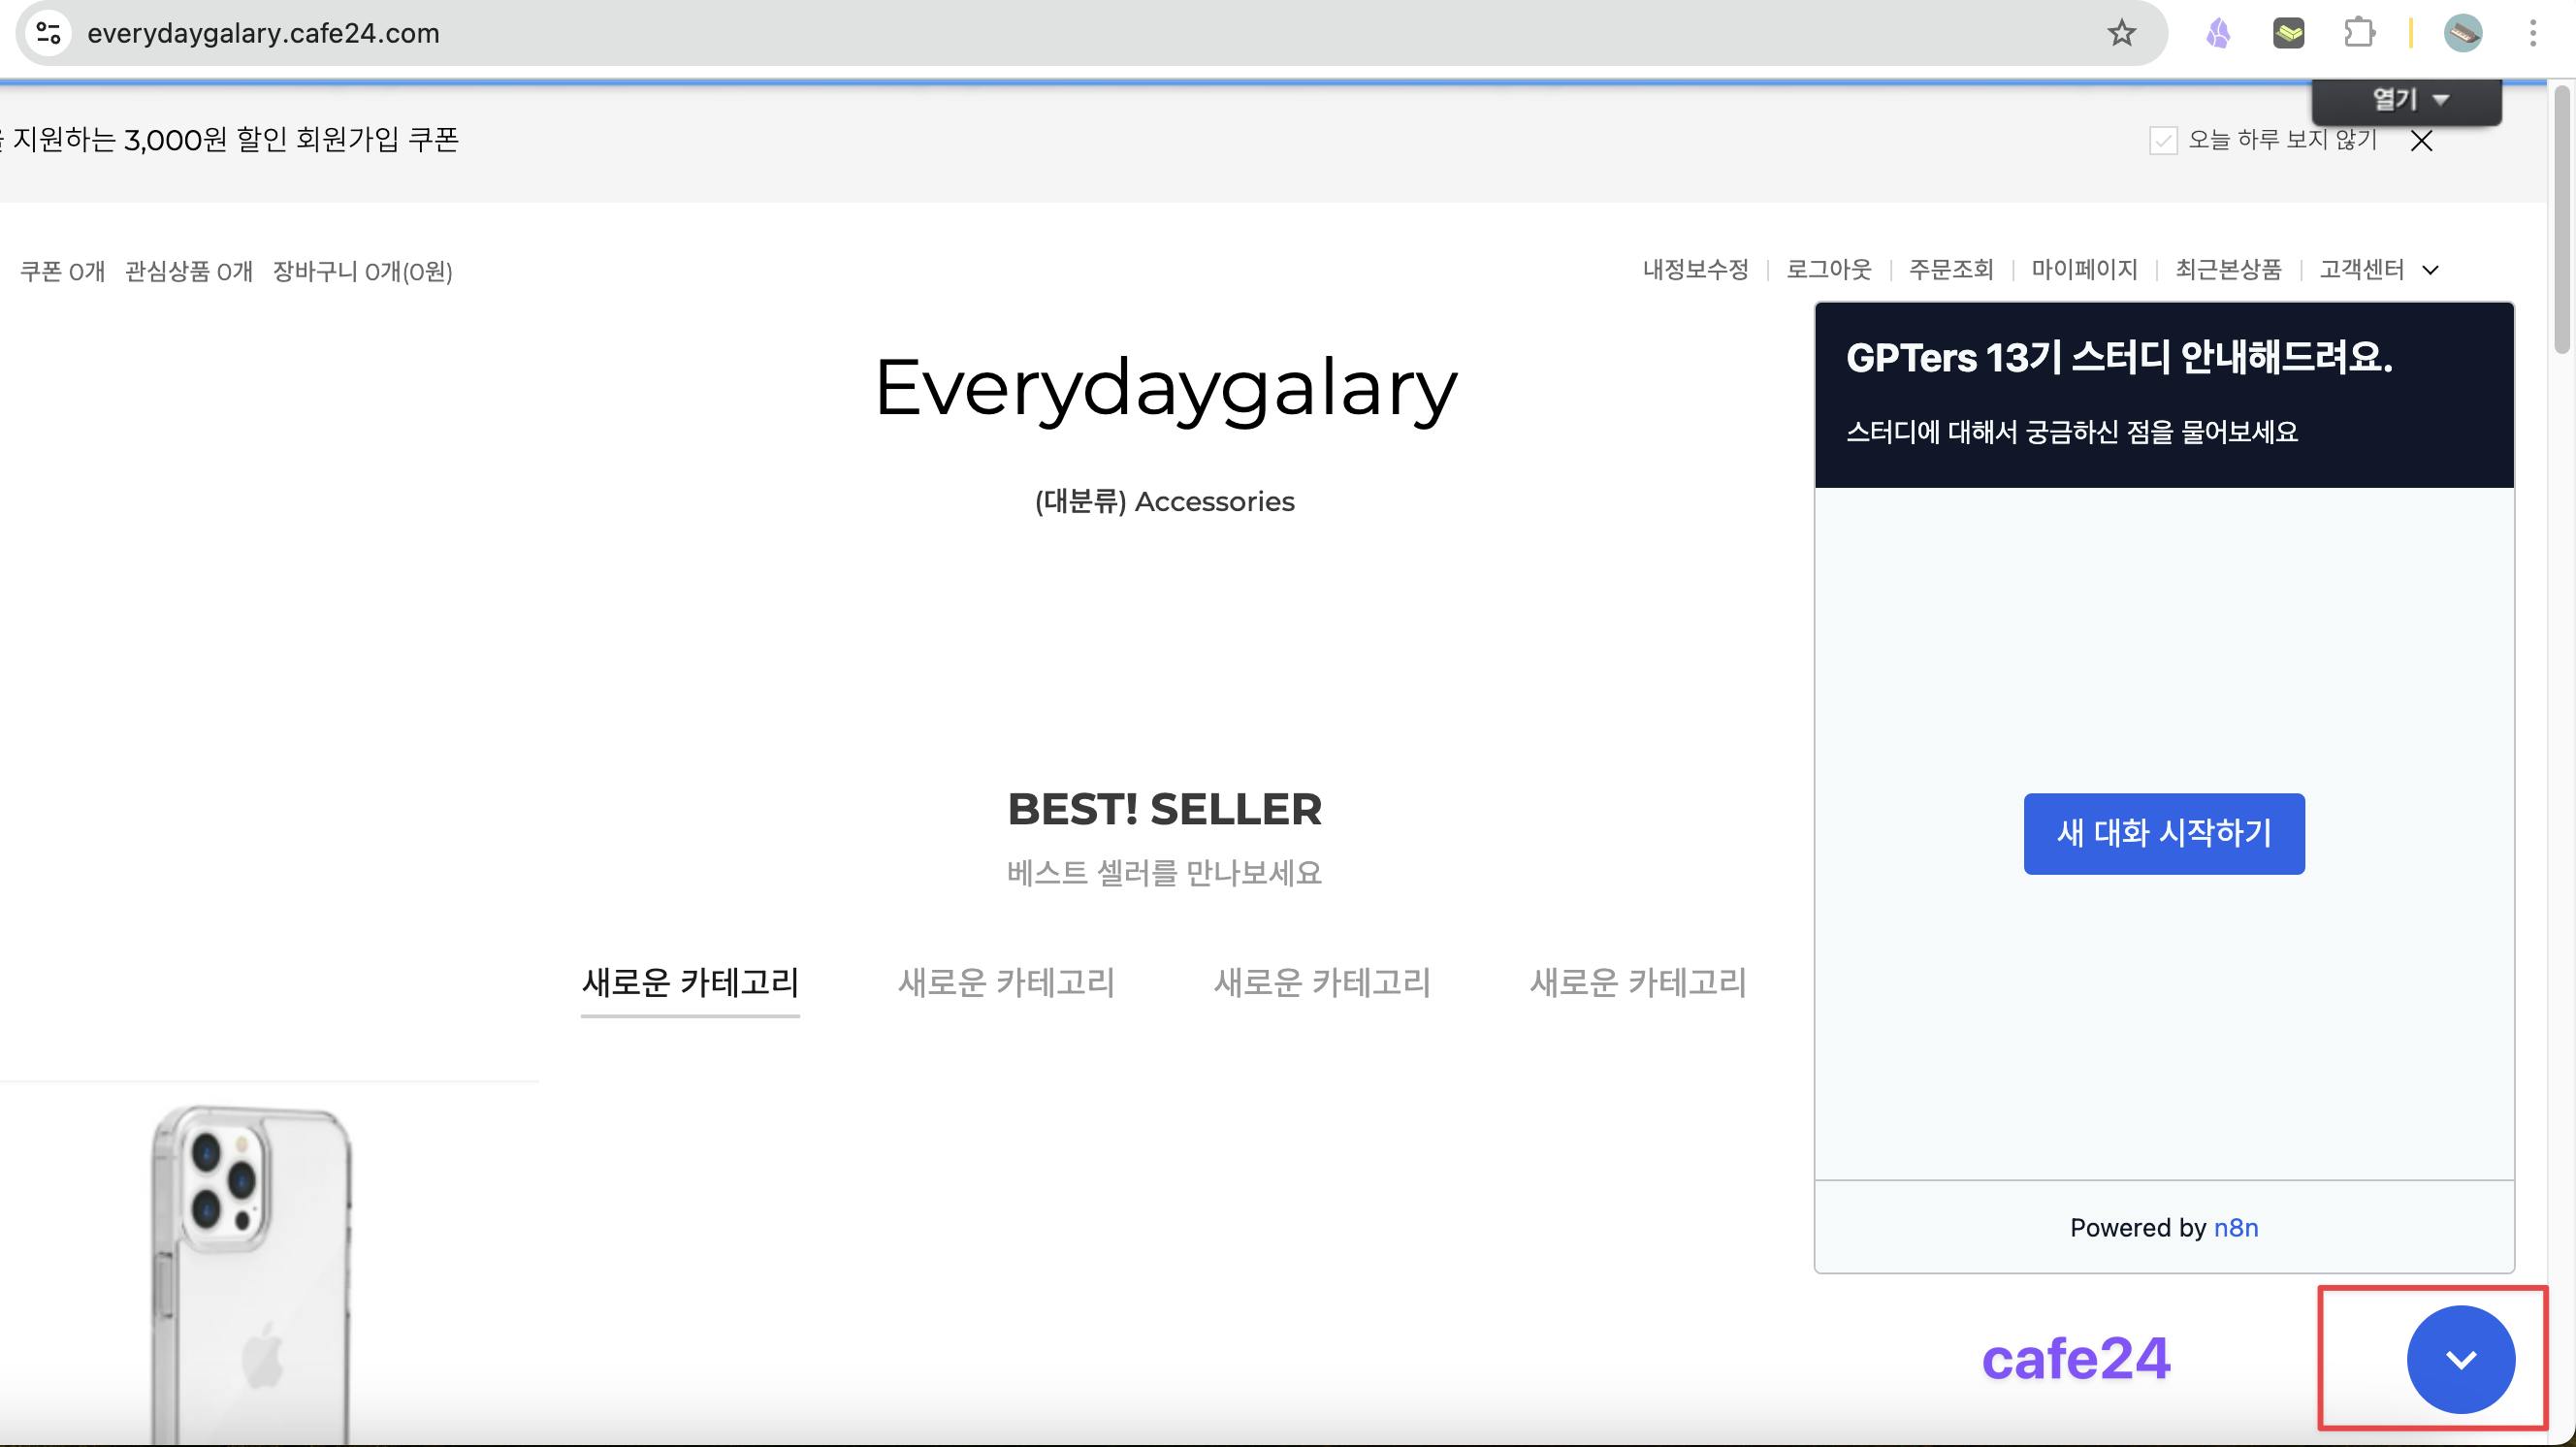Viewport: 2576px width, 1447px height.
Task: Click the 로그아웃 link
Action: (1828, 270)
